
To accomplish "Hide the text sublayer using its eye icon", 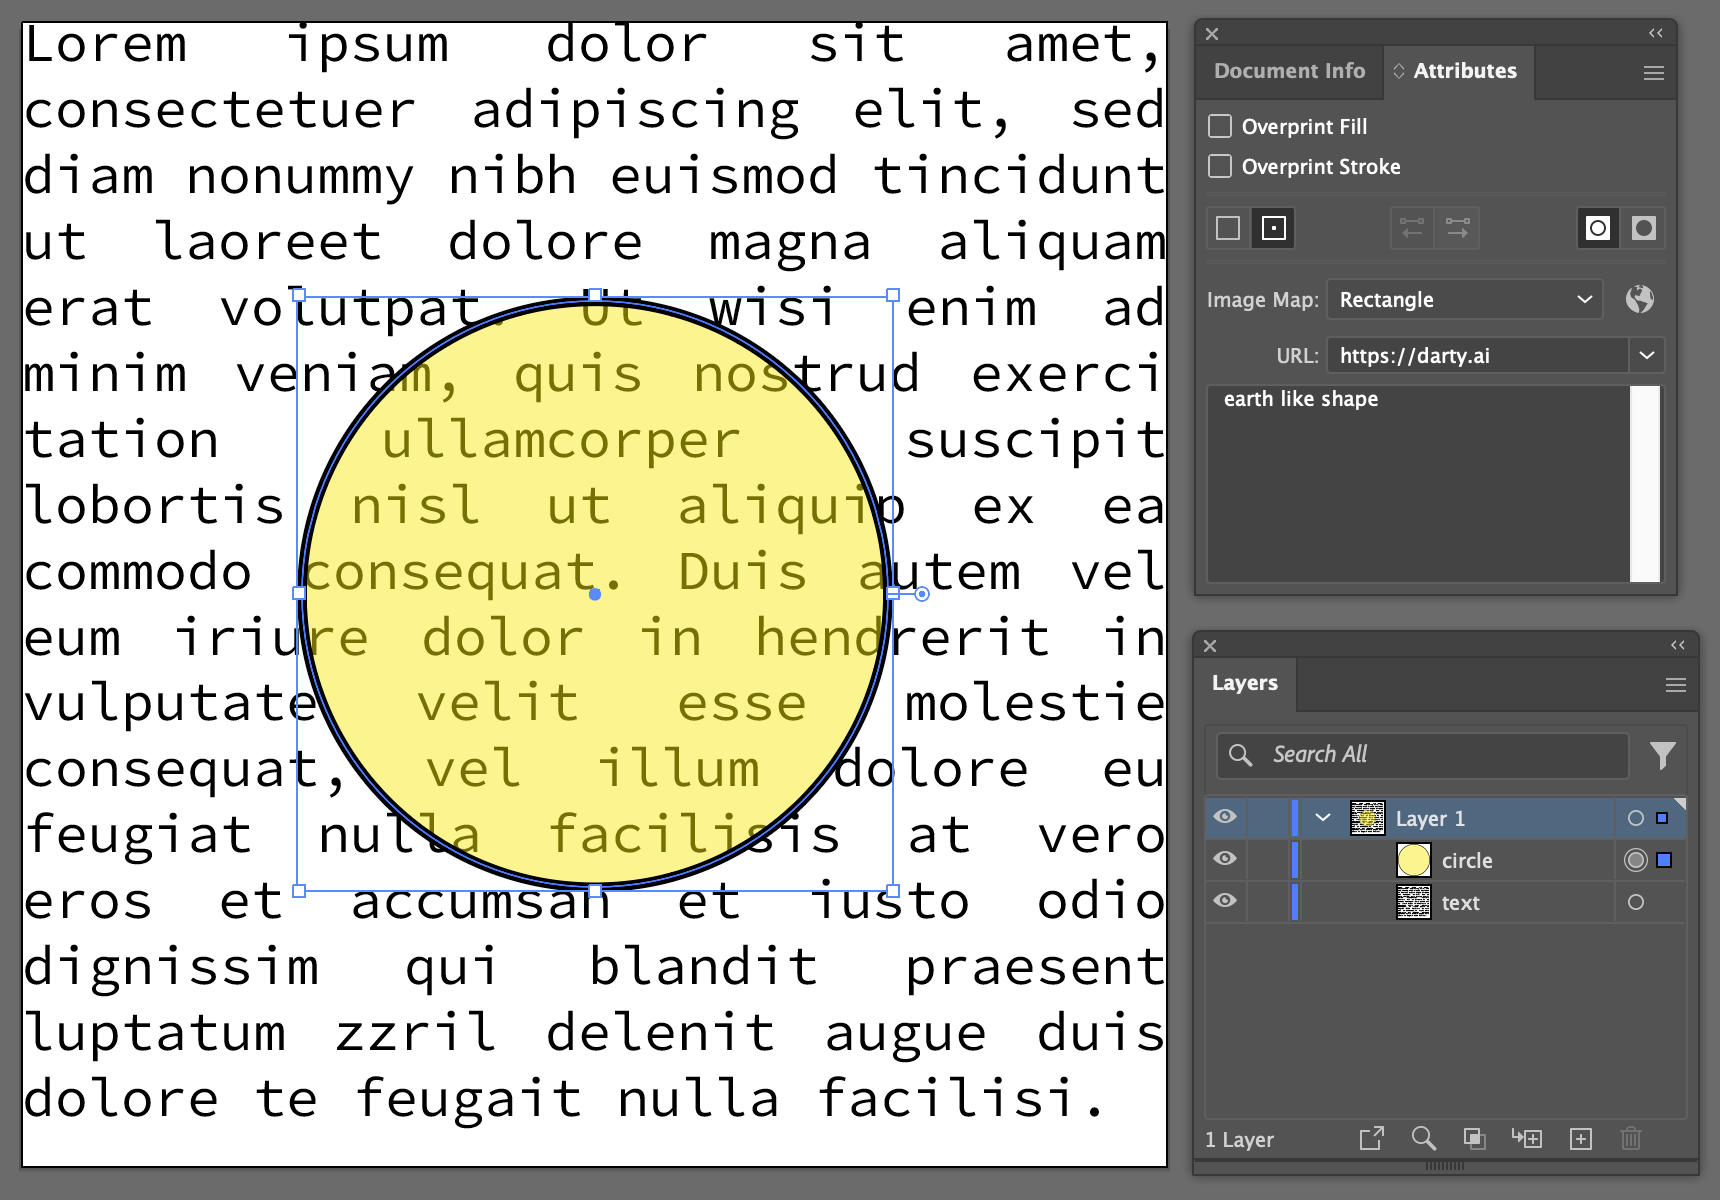I will click(1225, 901).
